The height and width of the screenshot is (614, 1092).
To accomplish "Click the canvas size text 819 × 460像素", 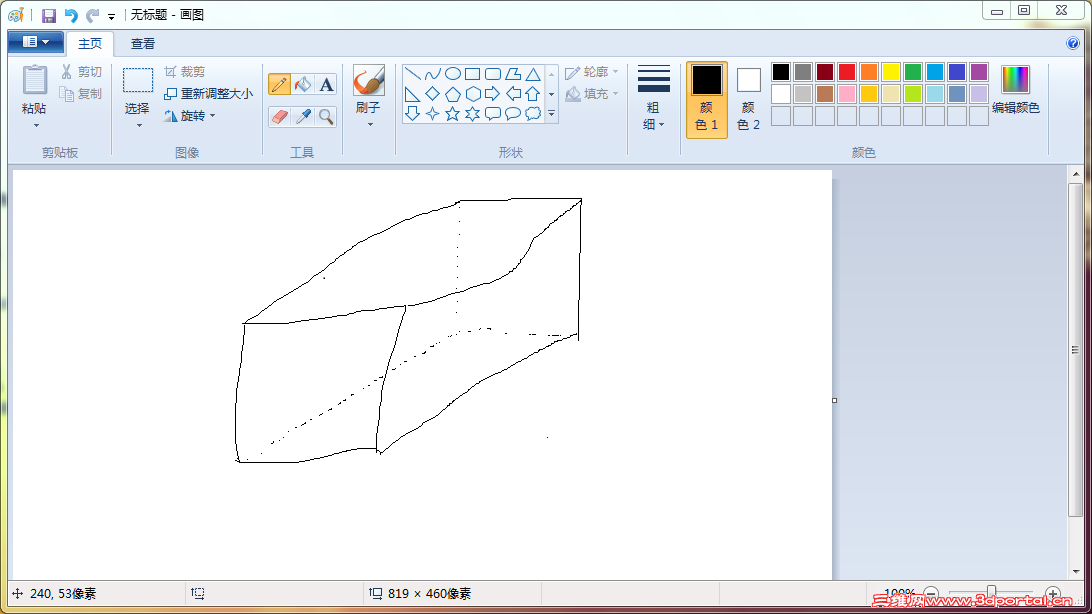I will pos(430,594).
